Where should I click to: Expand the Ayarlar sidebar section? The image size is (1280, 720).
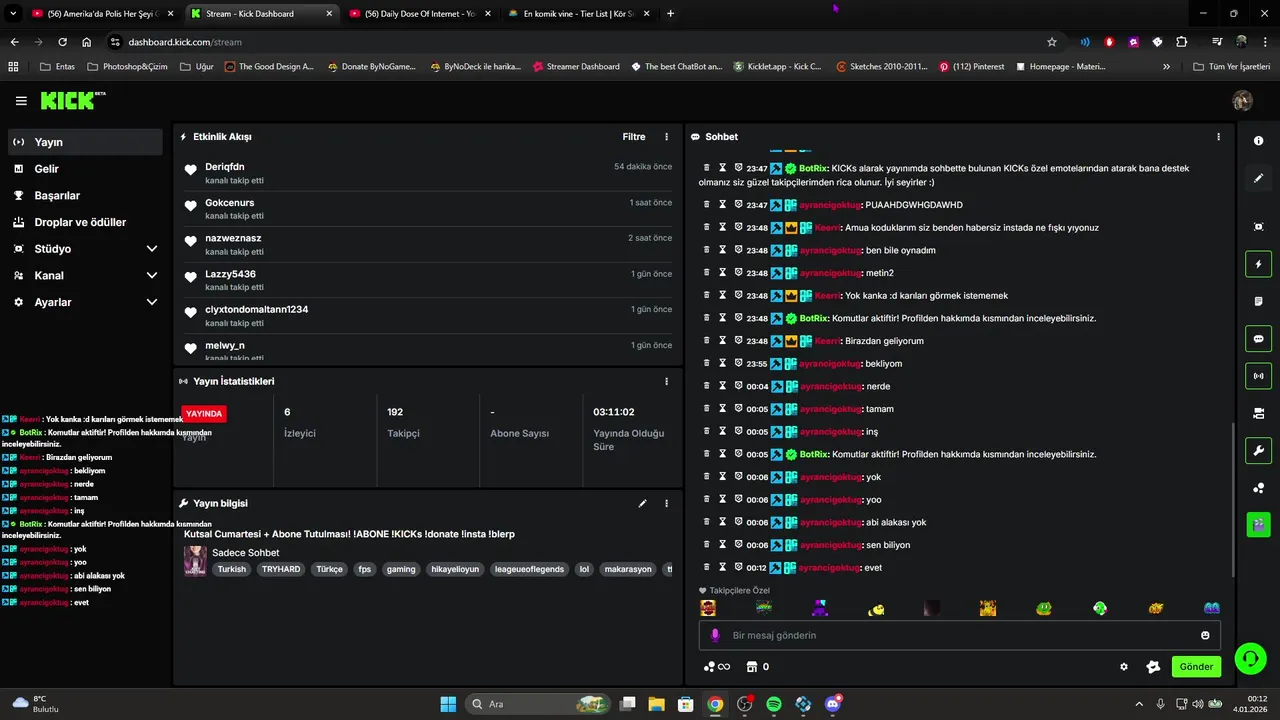[85, 302]
